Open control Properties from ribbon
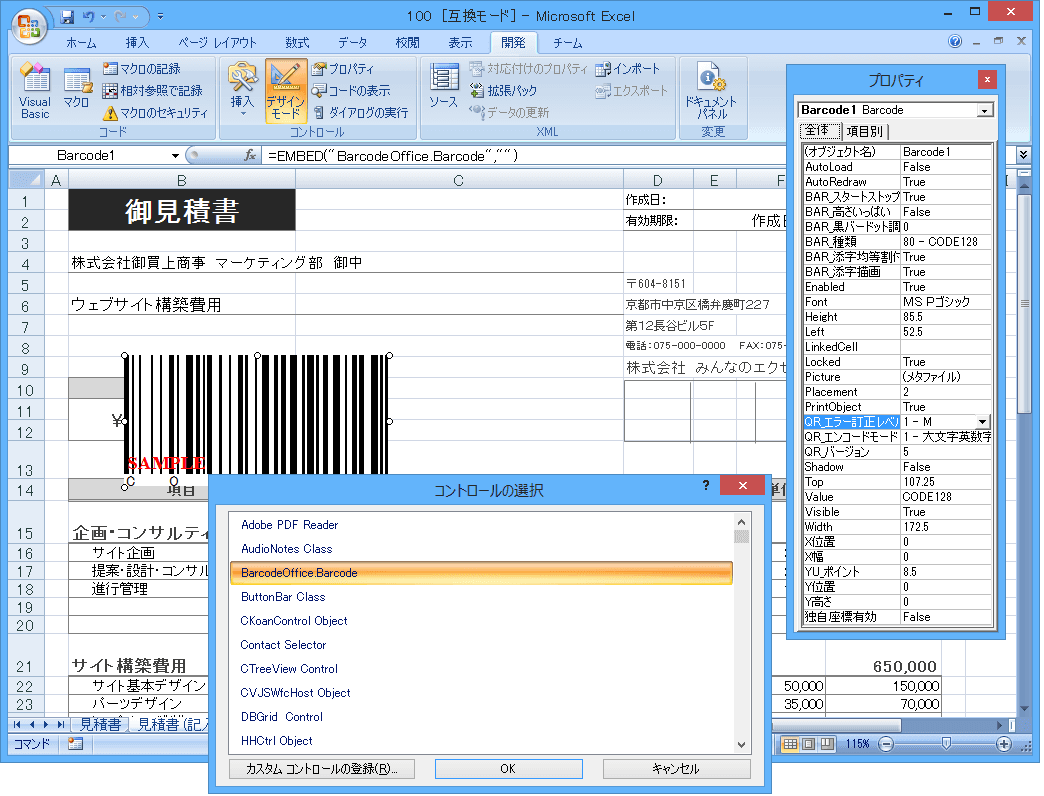Screen dimensions: 1044x796 point(343,69)
